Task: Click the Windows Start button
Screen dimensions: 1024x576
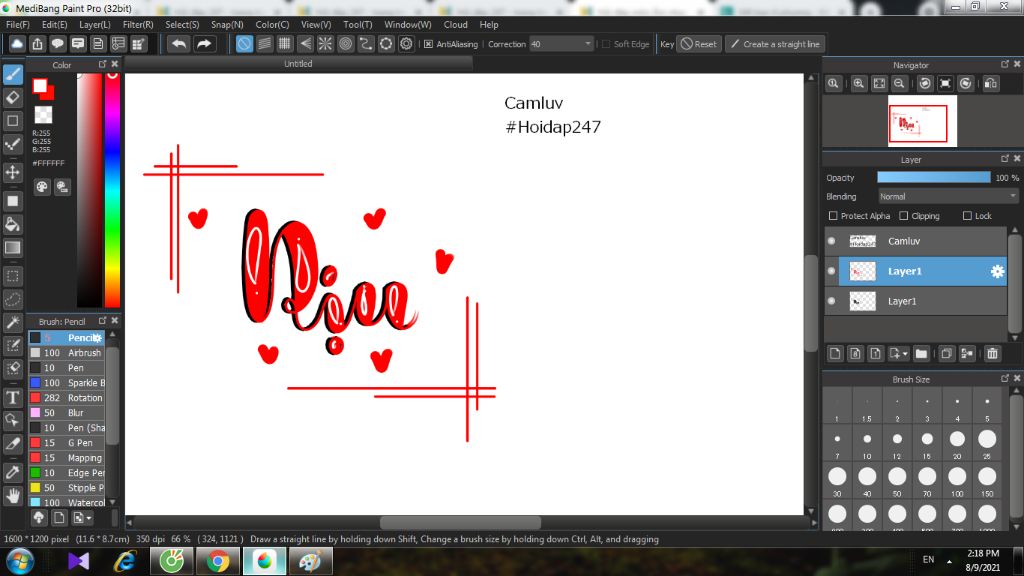Action: pos(20,561)
